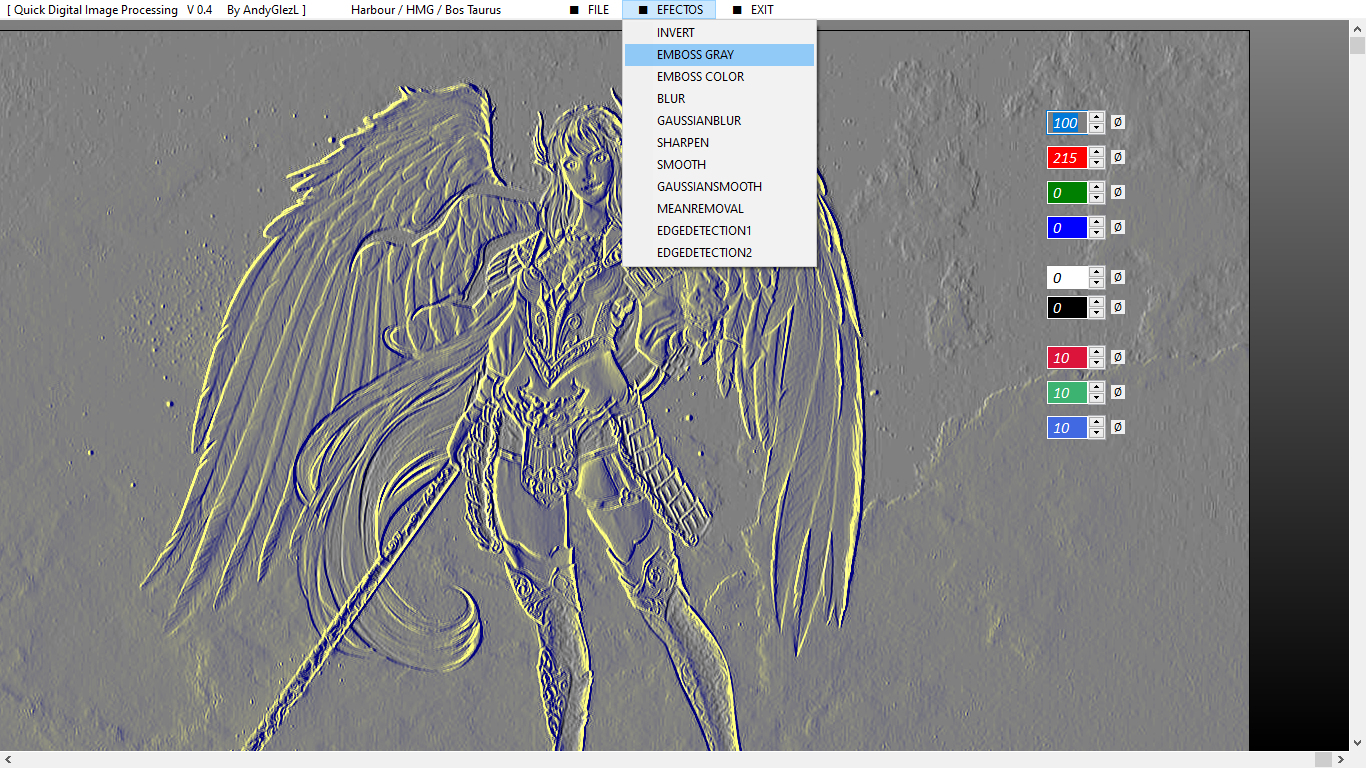Click the reset Ø button beside the green 0 field

[x=1118, y=192]
